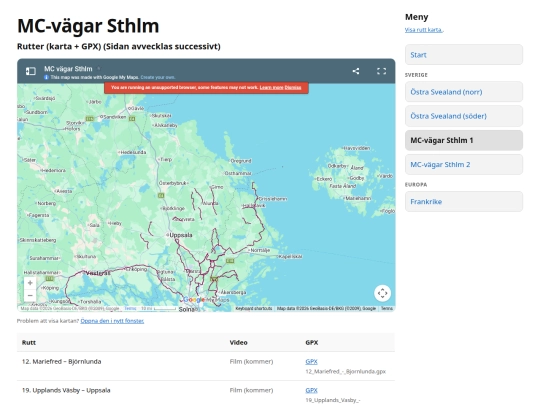Screen dimensions: 540x405
Task: Click the Östhammar label on the map
Action: click(x=238, y=173)
